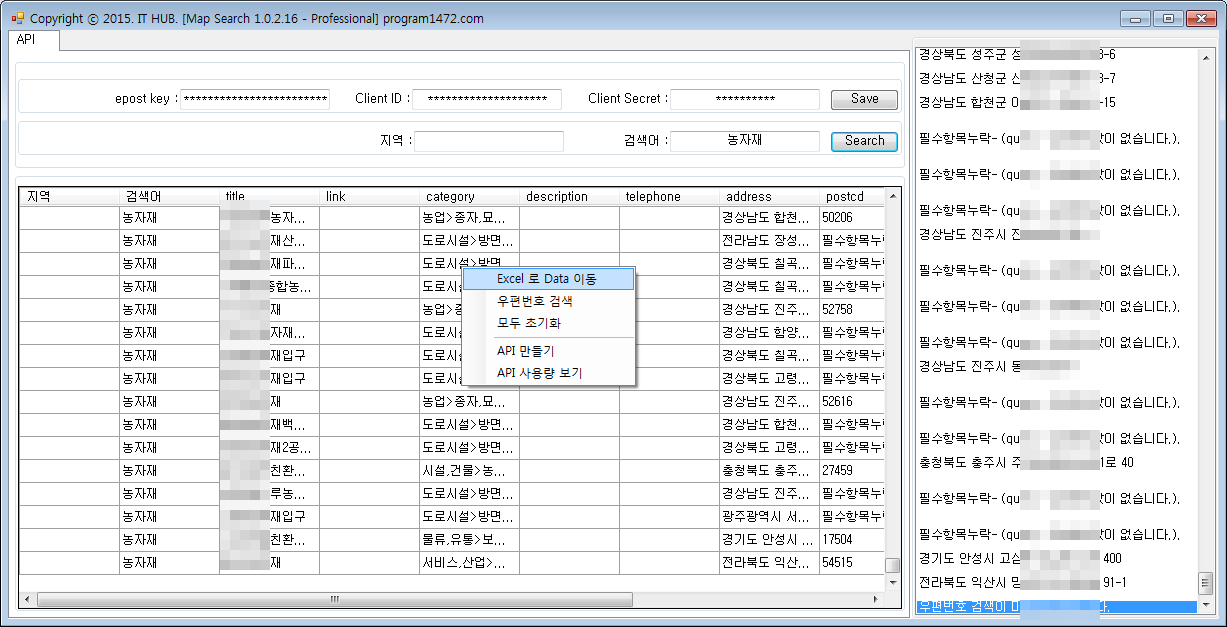Click the 검색어 field containing 농자재
This screenshot has width=1227, height=627.
(x=745, y=141)
